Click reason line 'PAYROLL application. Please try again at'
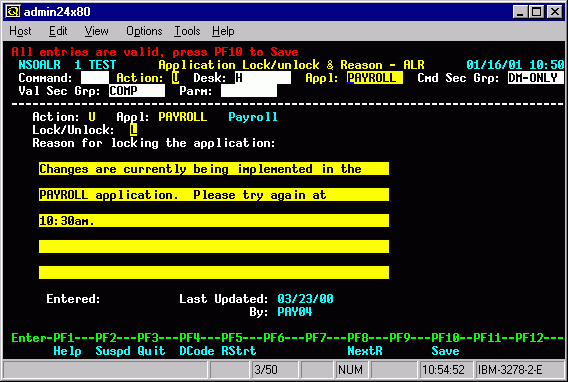 [214, 195]
